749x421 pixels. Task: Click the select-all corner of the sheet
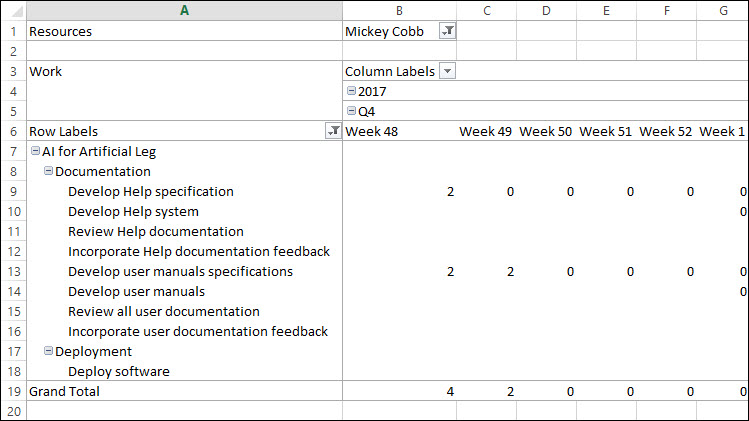[12, 10]
